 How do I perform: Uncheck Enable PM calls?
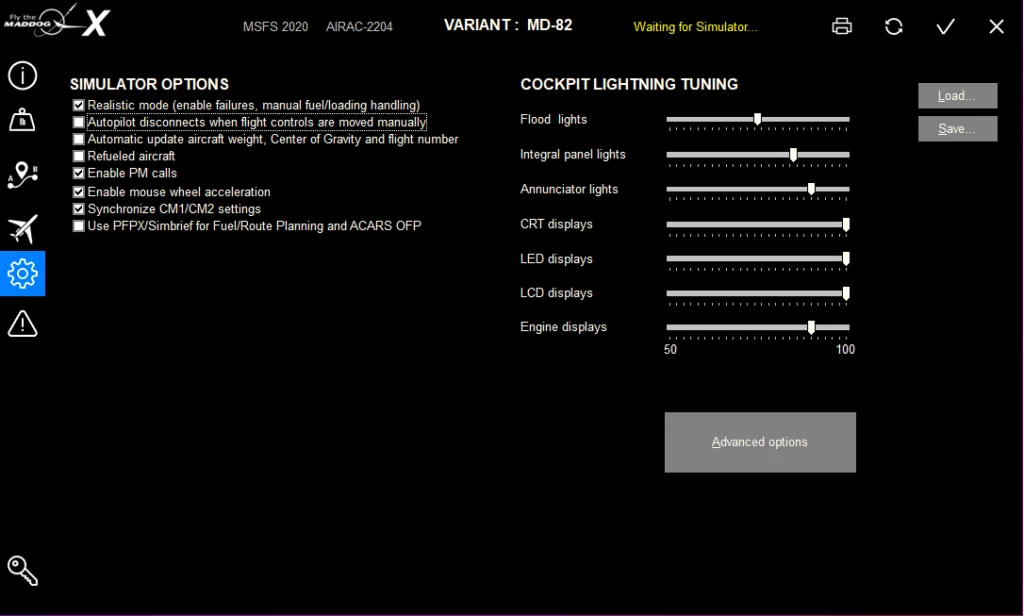(78, 173)
